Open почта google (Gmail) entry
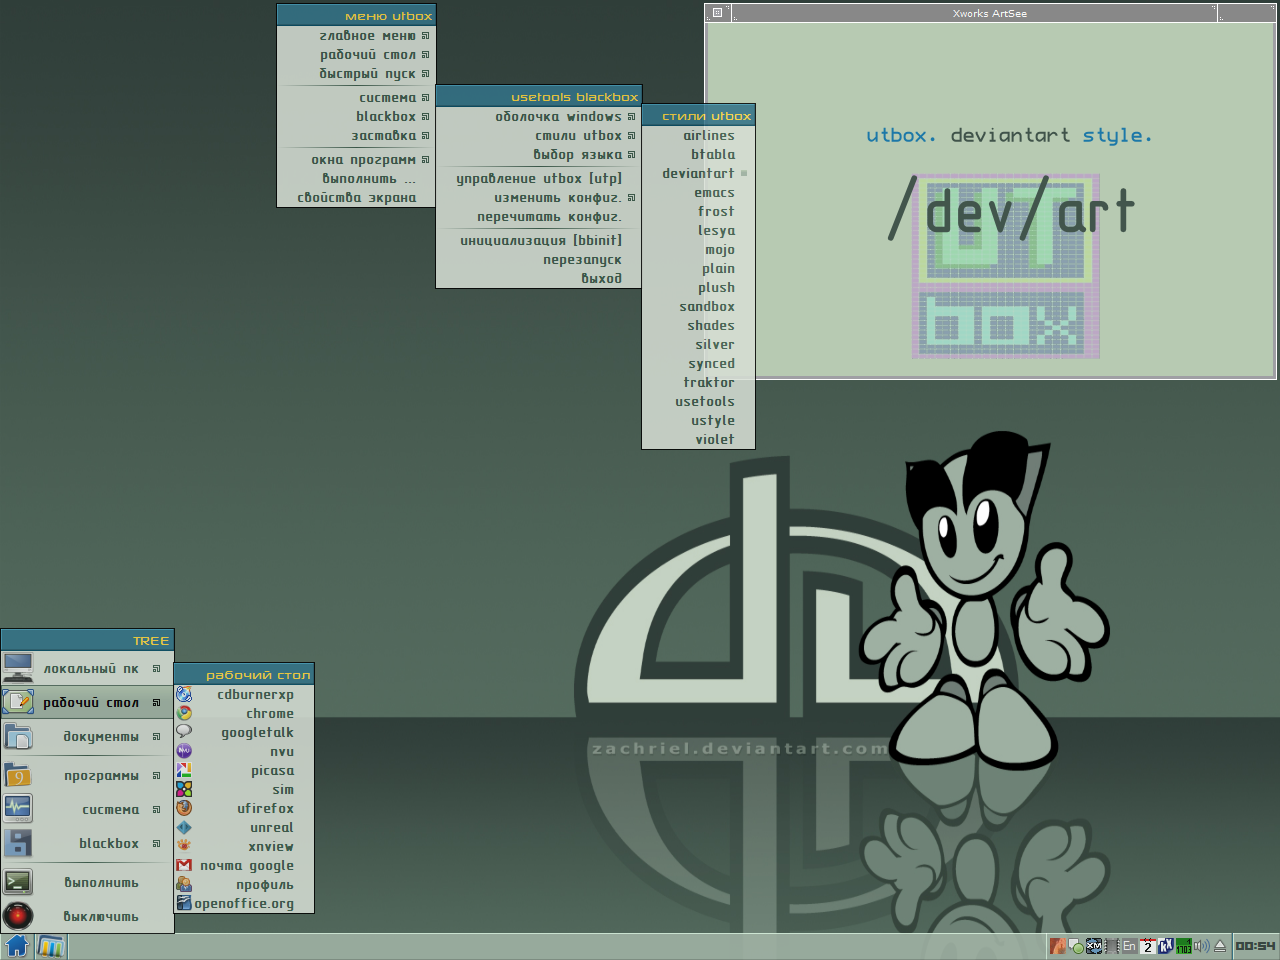 [x=246, y=866]
